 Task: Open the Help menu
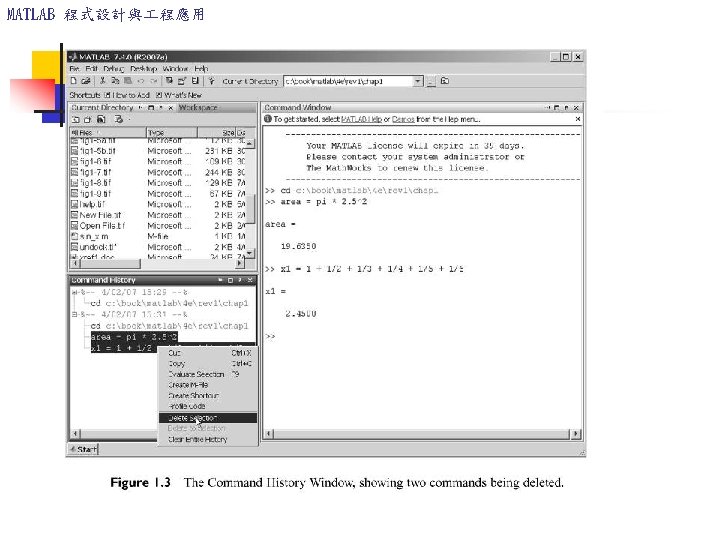201,68
